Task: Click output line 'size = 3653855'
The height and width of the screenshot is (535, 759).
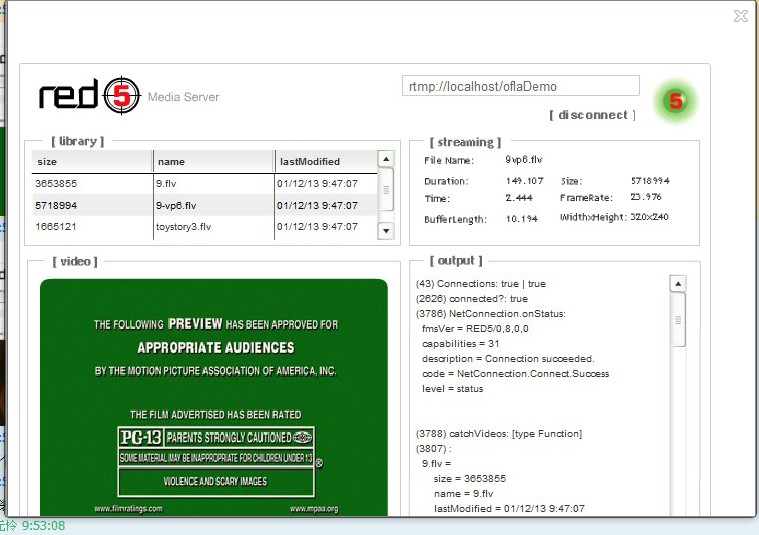Action: (470, 479)
